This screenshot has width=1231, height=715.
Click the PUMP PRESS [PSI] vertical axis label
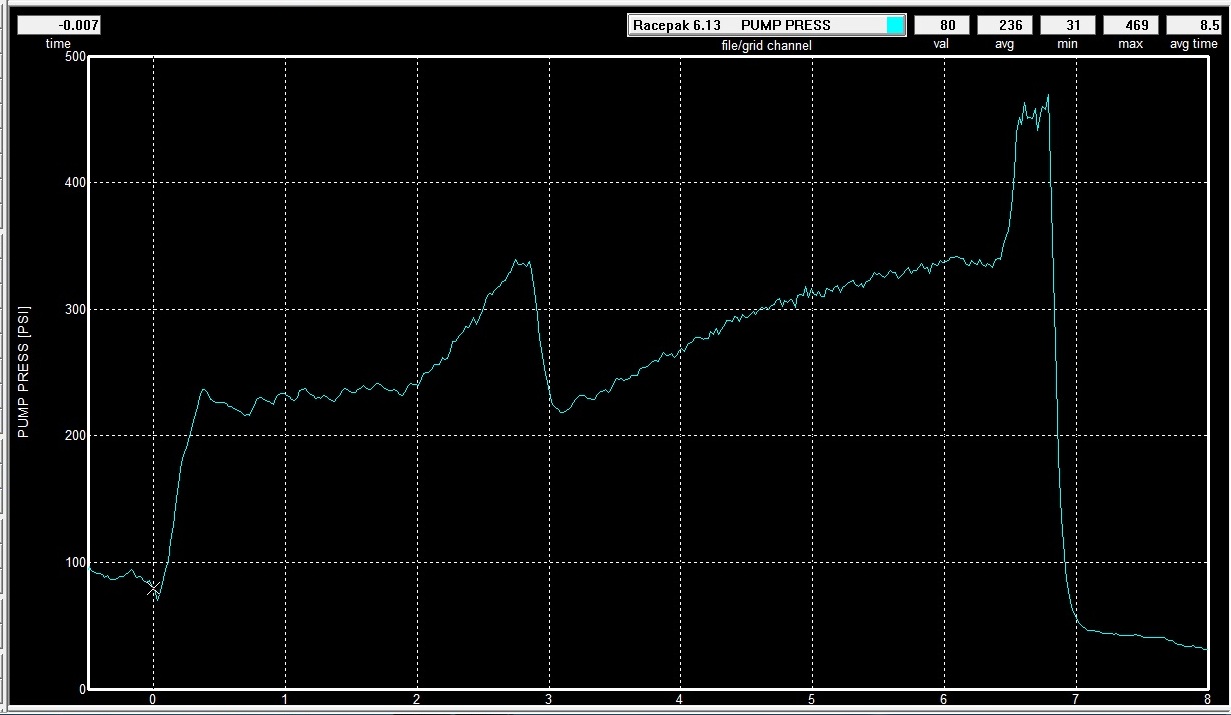click(23, 373)
